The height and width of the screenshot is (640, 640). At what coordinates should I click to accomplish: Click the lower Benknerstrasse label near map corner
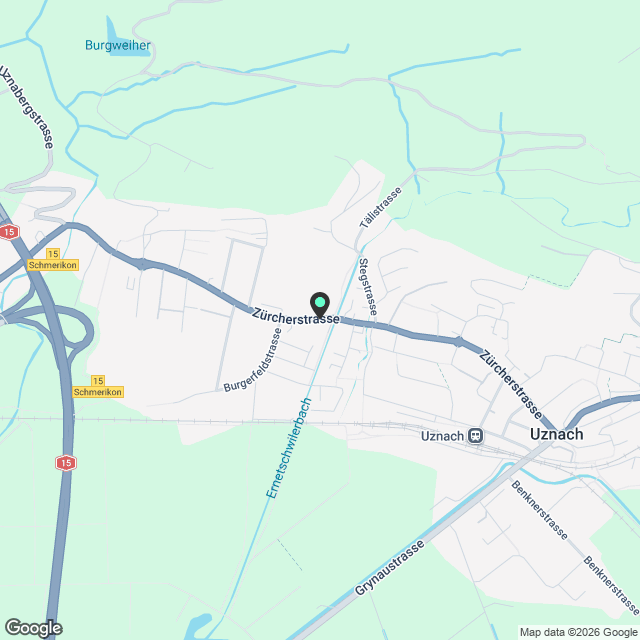pyautogui.click(x=611, y=586)
